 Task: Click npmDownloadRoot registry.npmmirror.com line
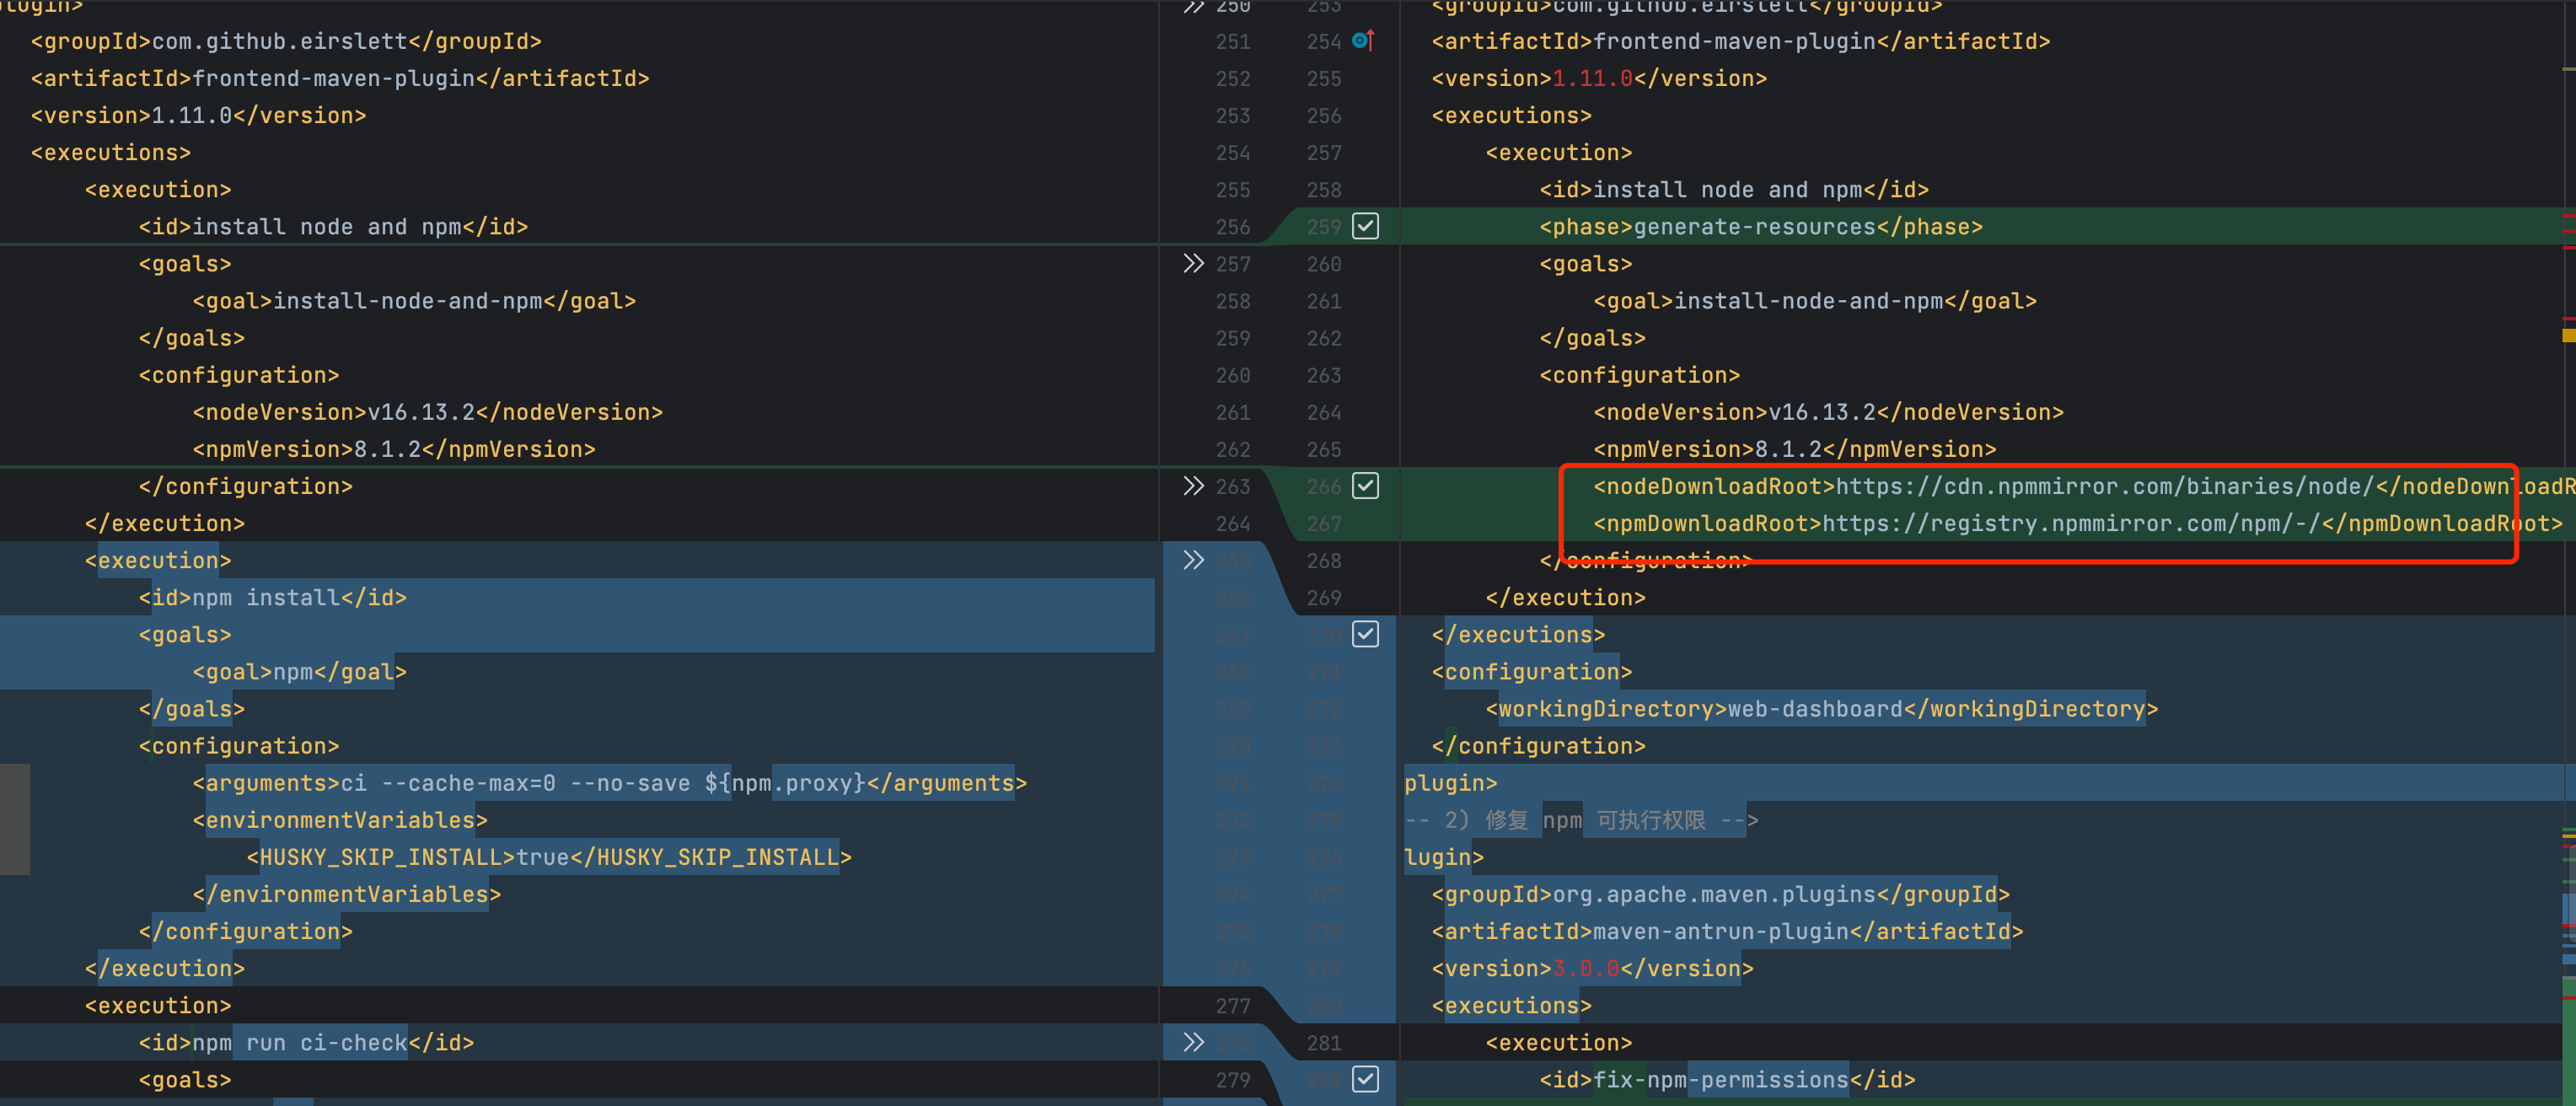[2078, 523]
